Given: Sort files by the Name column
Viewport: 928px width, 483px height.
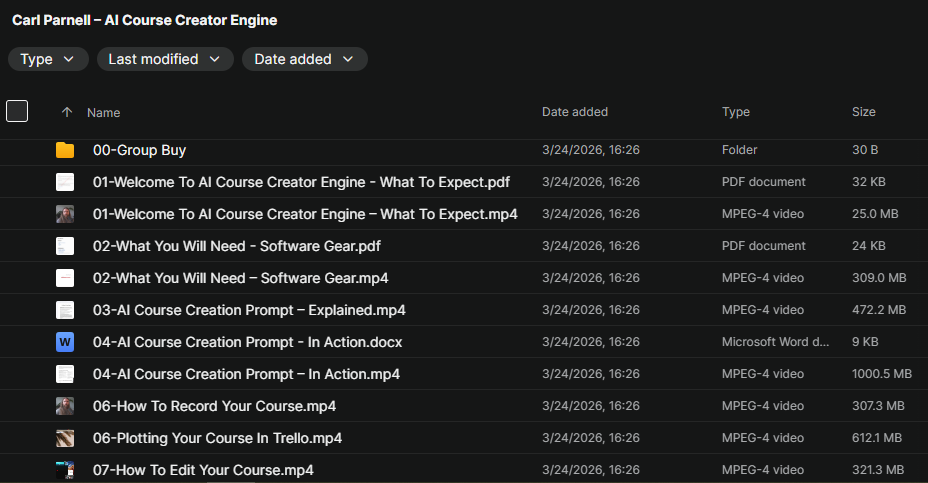Looking at the screenshot, I should tap(104, 112).
